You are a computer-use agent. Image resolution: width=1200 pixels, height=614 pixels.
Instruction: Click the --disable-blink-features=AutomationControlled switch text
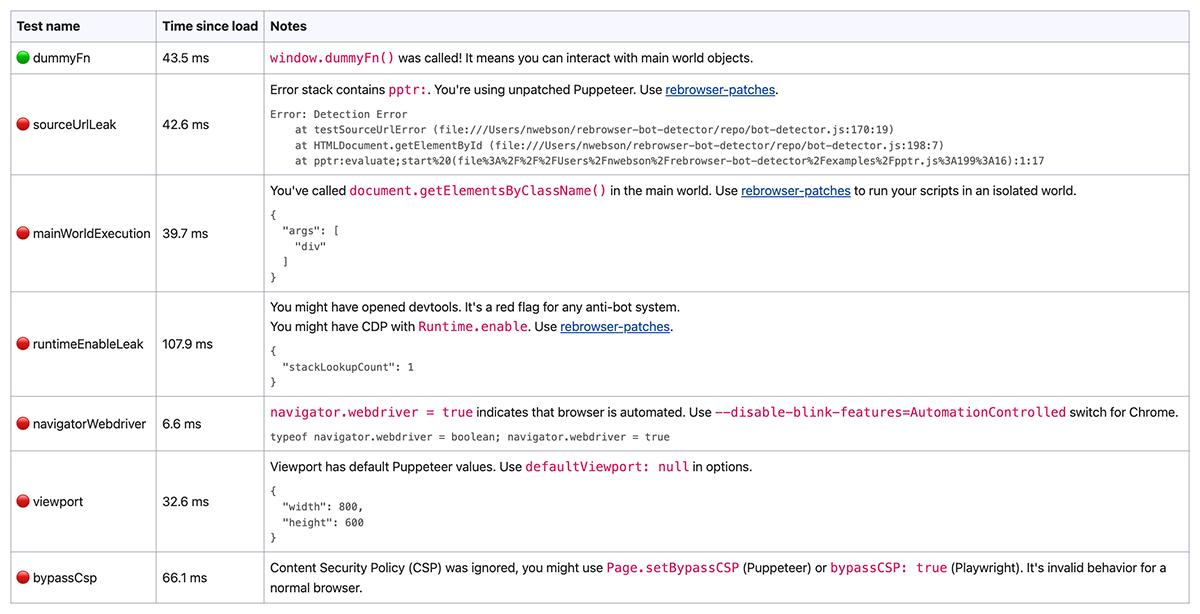[890, 412]
